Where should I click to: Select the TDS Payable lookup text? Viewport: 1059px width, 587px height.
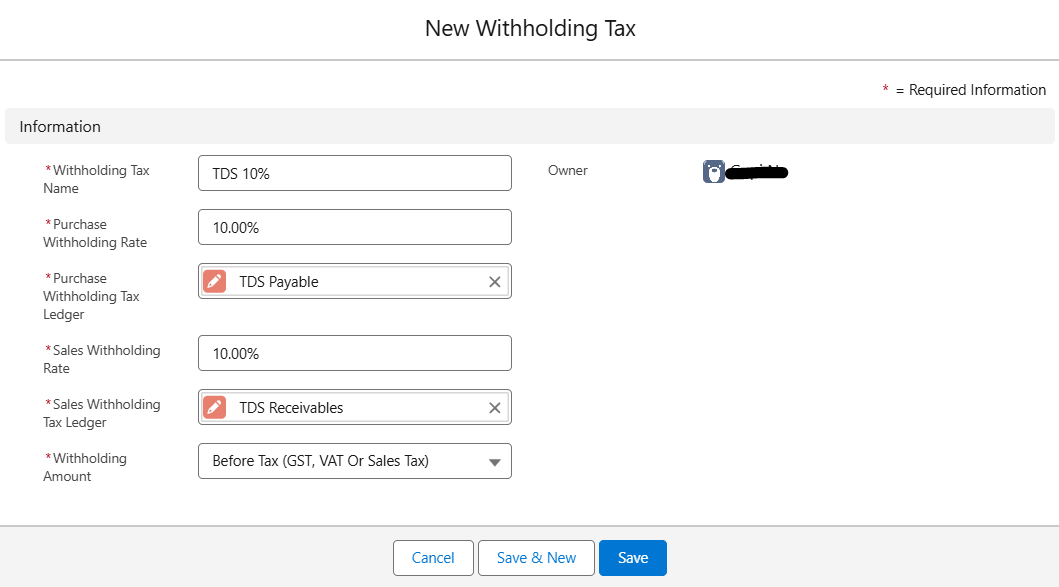click(279, 282)
